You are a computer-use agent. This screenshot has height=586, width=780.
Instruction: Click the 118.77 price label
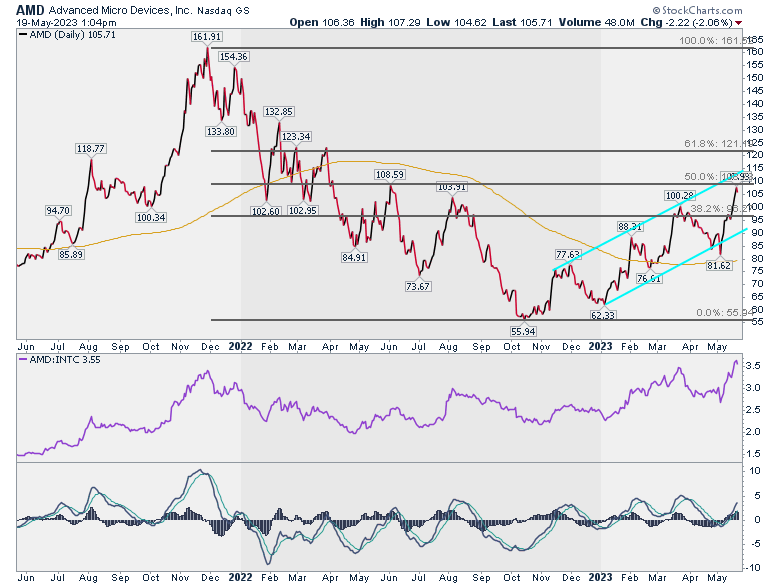click(91, 149)
